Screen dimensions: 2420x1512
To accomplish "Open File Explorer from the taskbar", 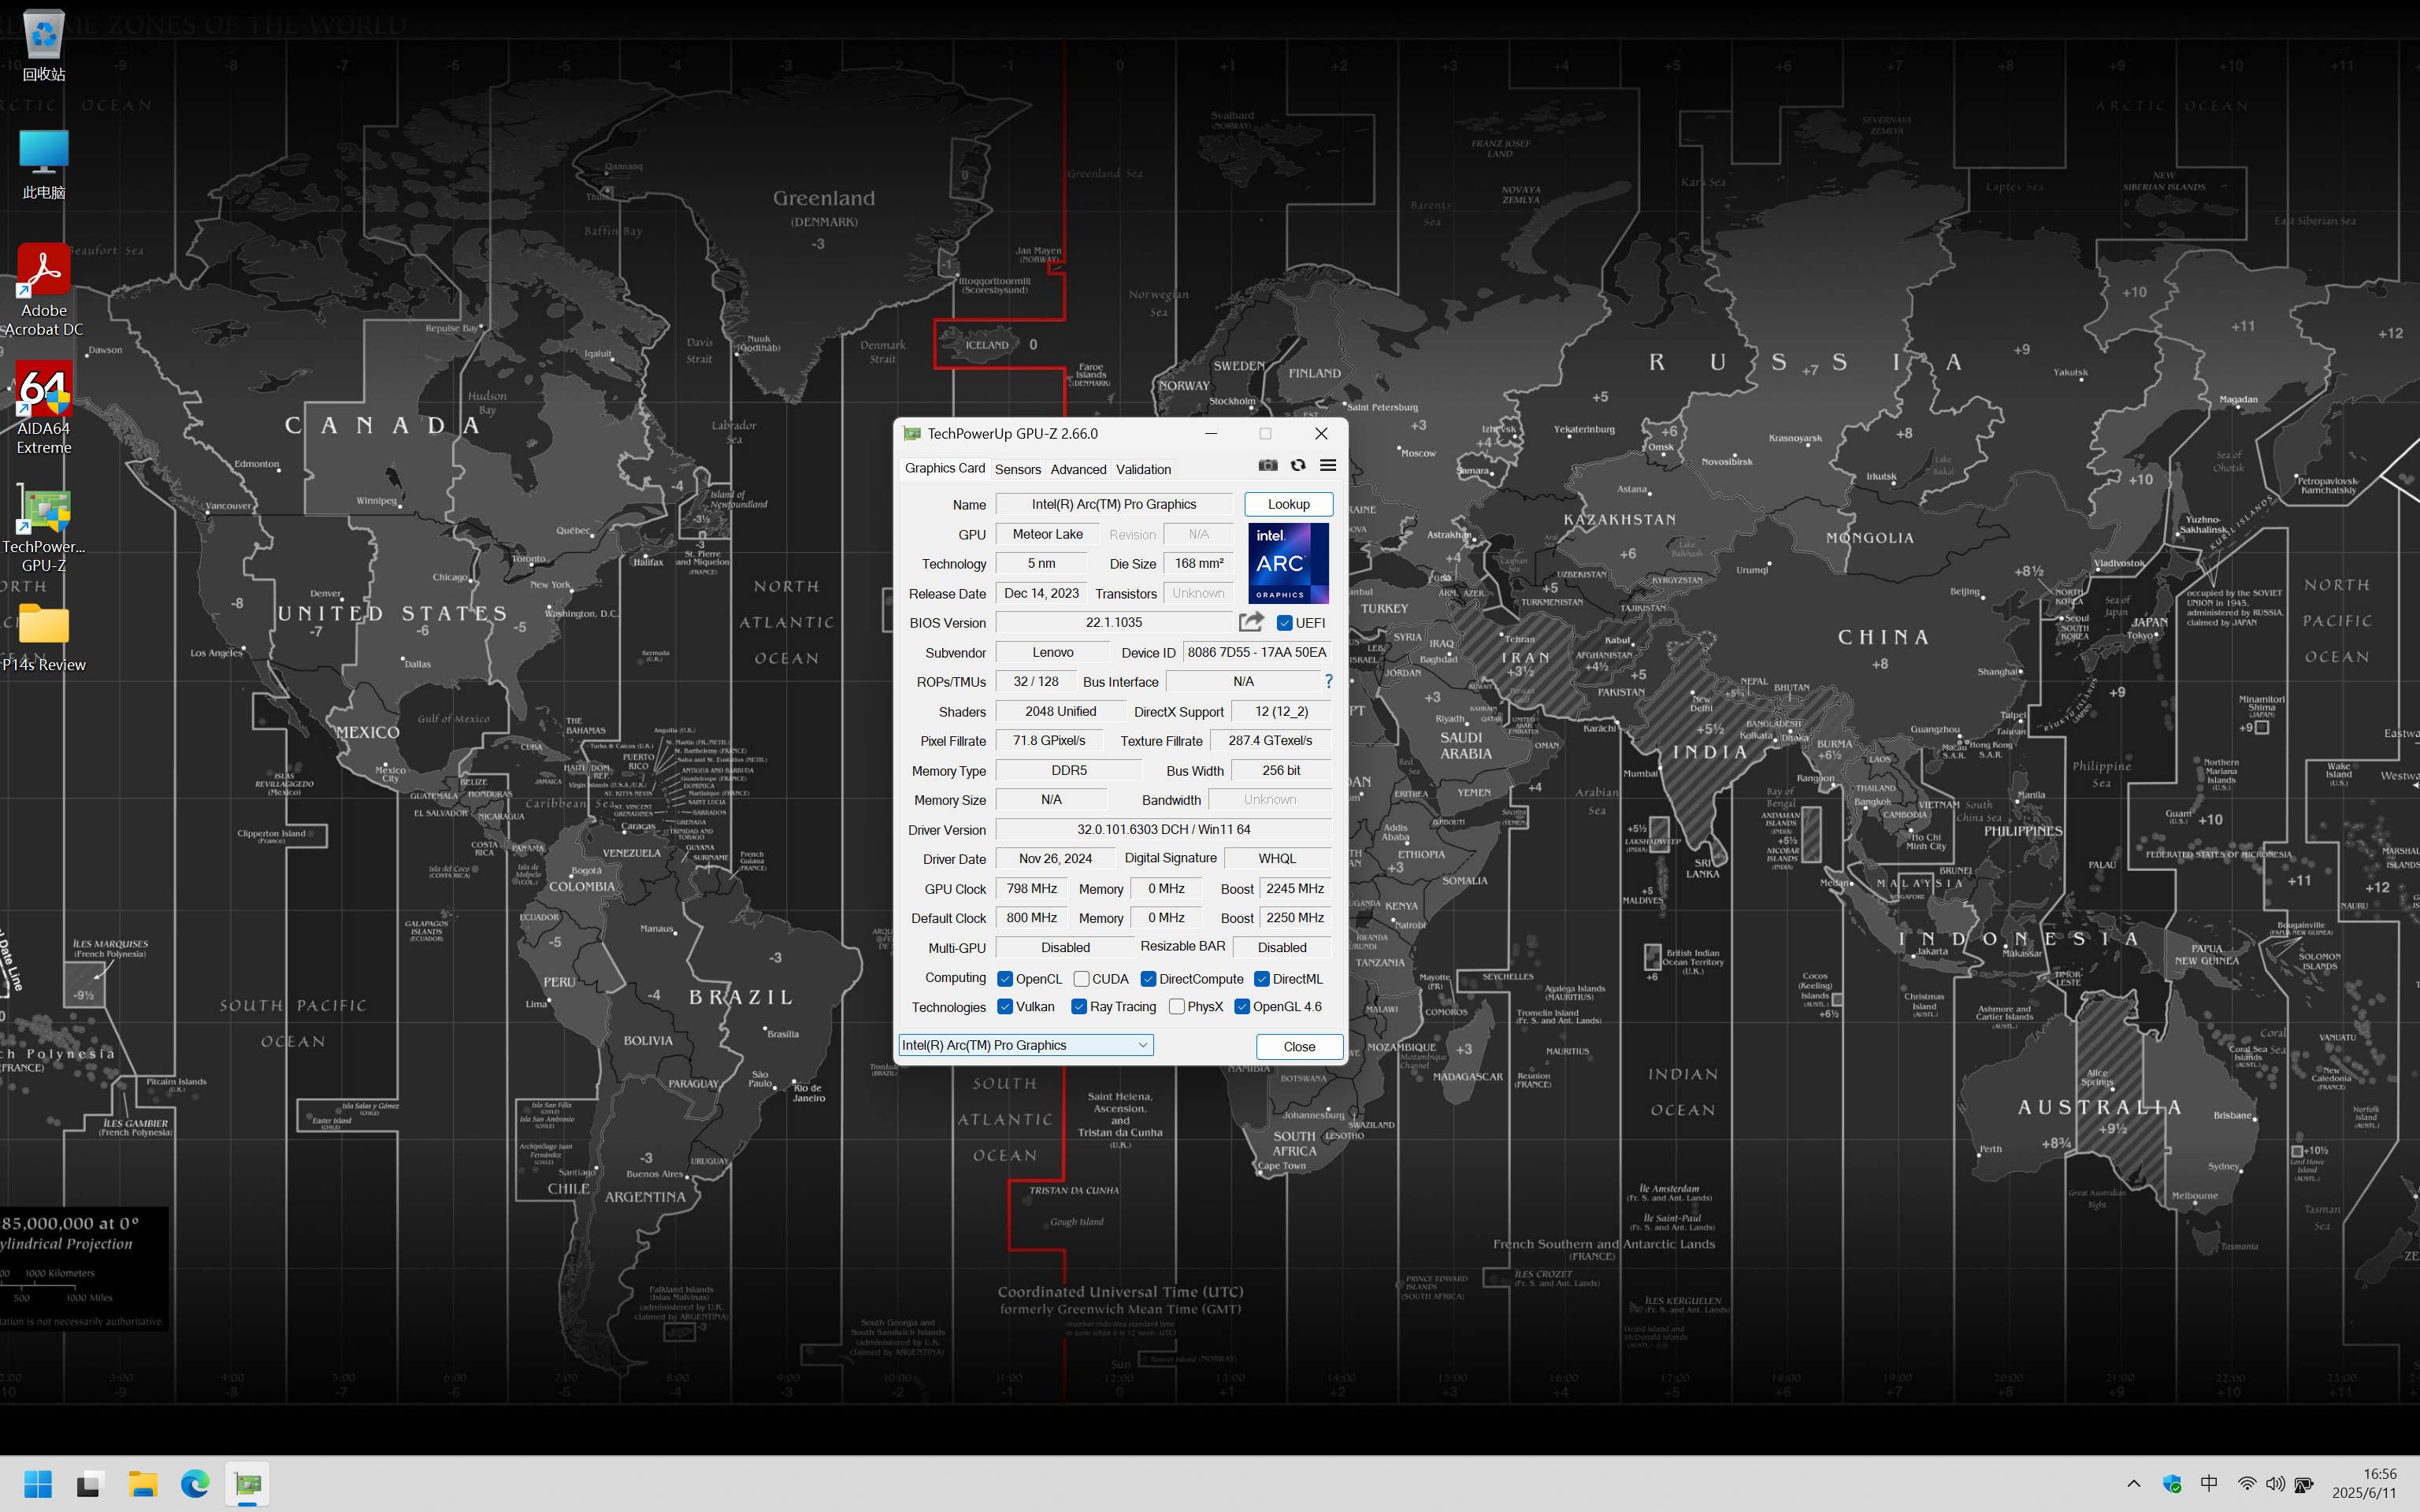I will click(142, 1484).
